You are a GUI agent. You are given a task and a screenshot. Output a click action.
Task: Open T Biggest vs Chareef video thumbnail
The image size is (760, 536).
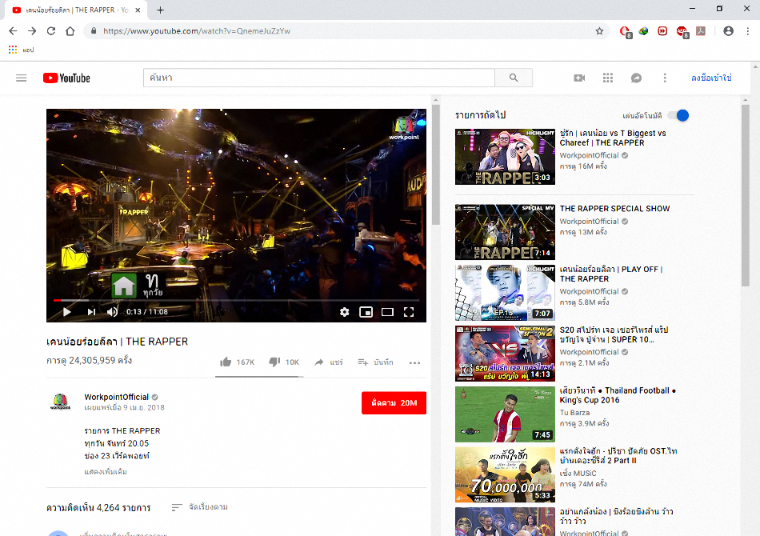click(x=505, y=157)
